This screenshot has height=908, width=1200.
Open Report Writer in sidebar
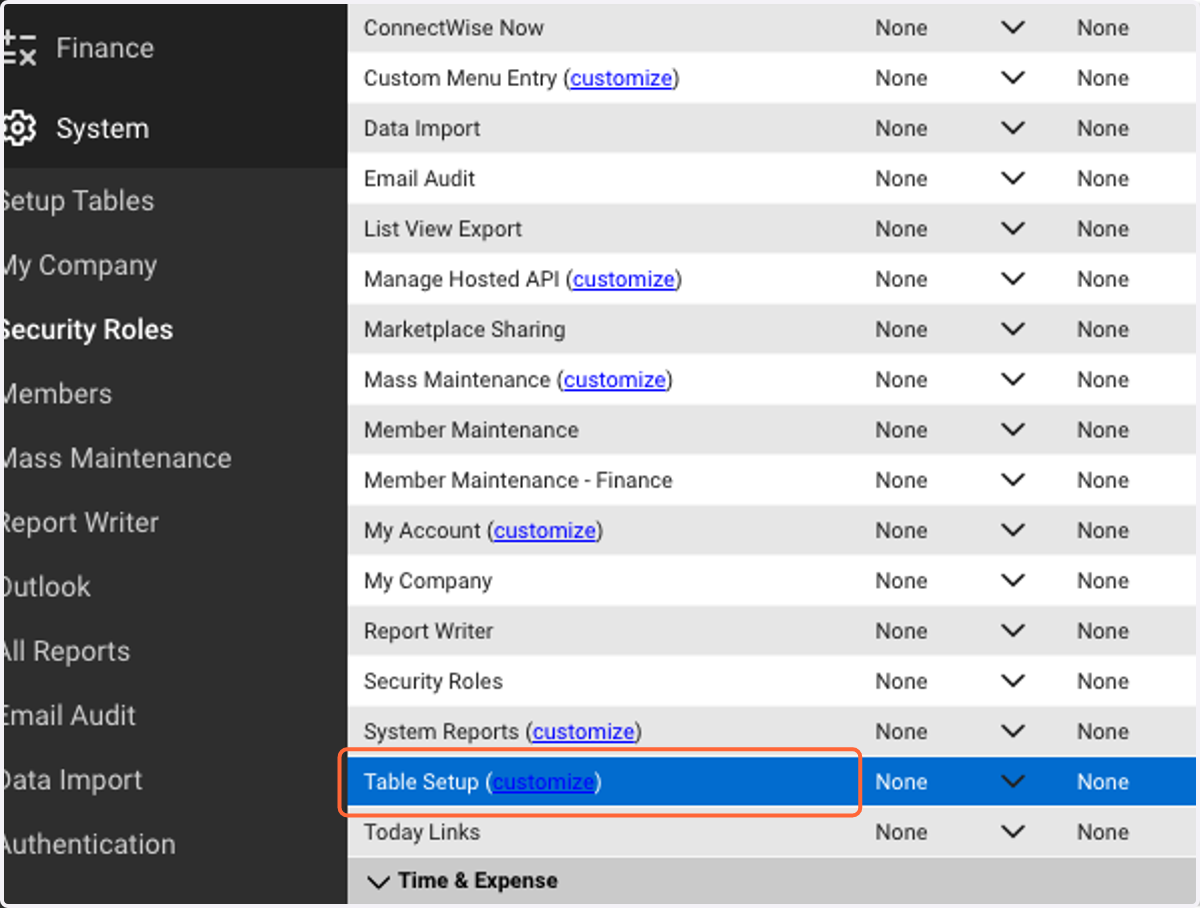(80, 523)
